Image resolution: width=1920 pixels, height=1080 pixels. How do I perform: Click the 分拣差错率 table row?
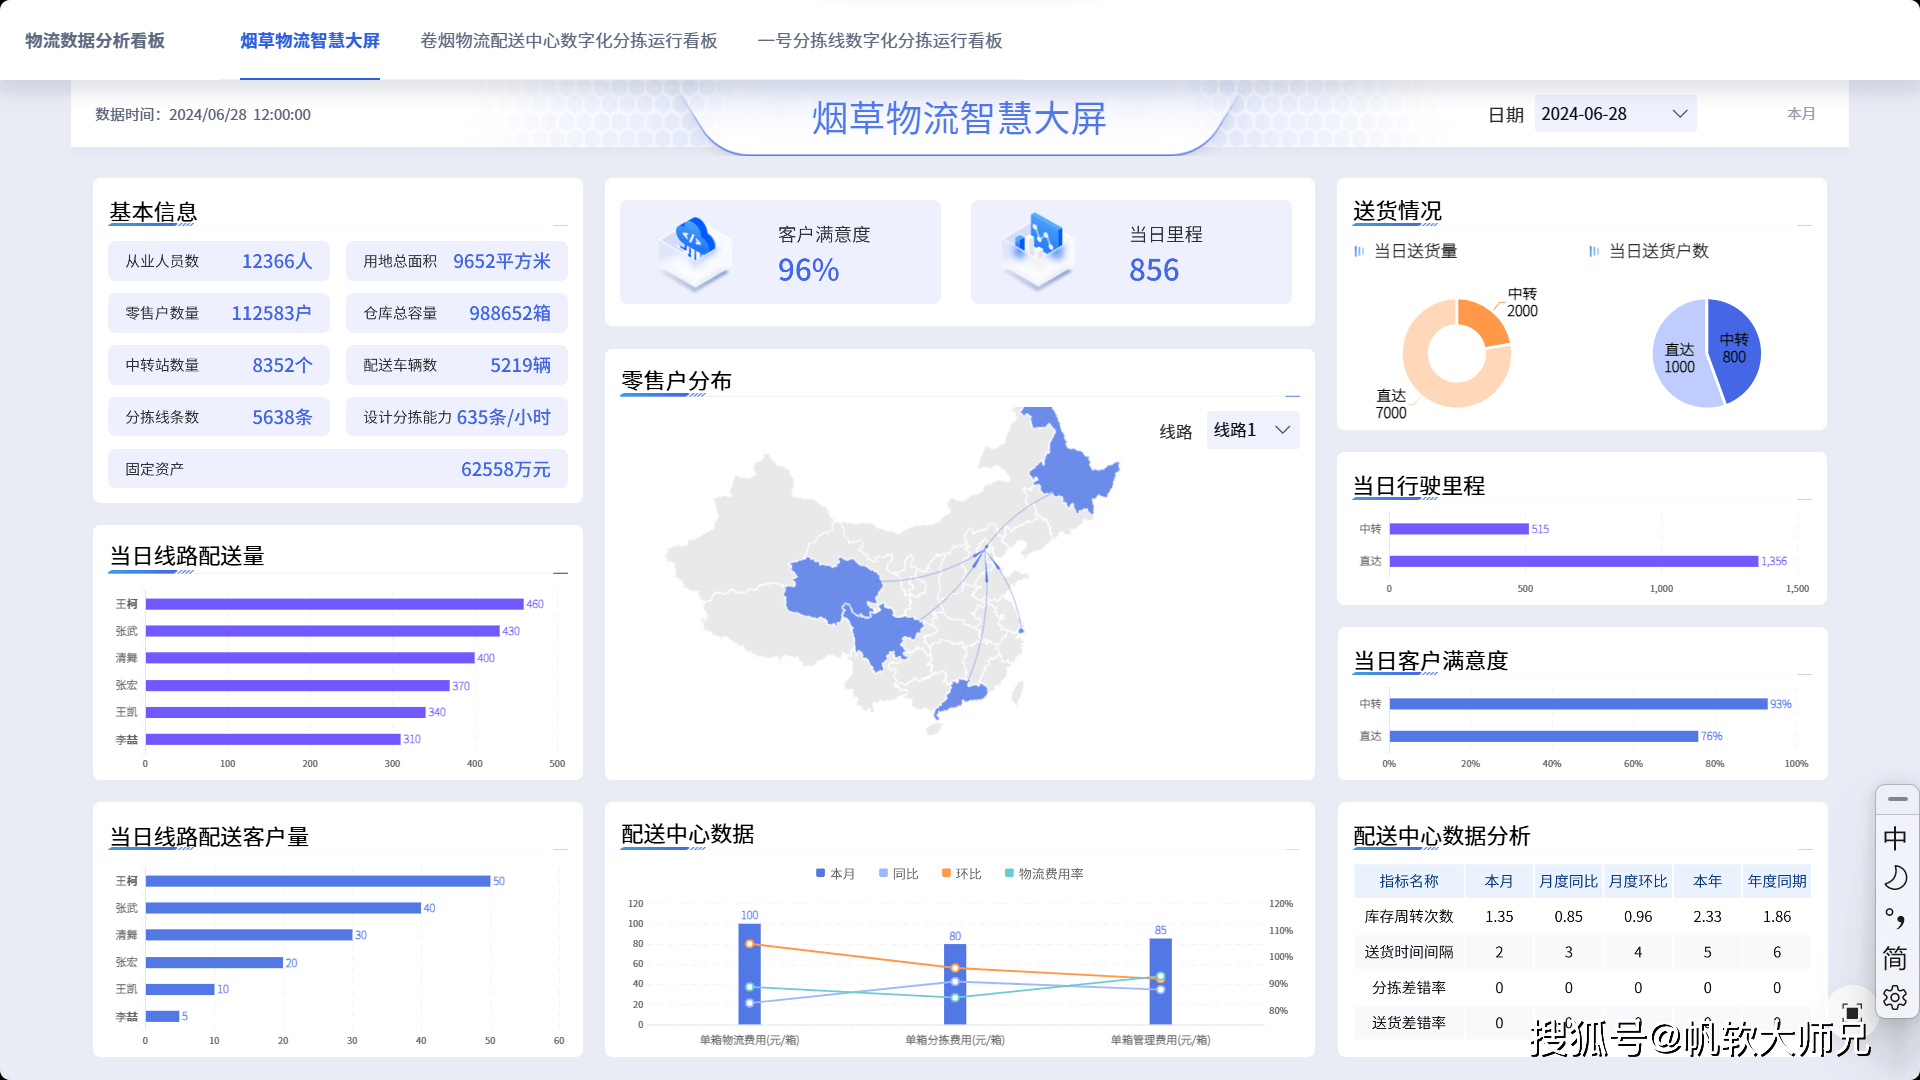coord(1582,988)
